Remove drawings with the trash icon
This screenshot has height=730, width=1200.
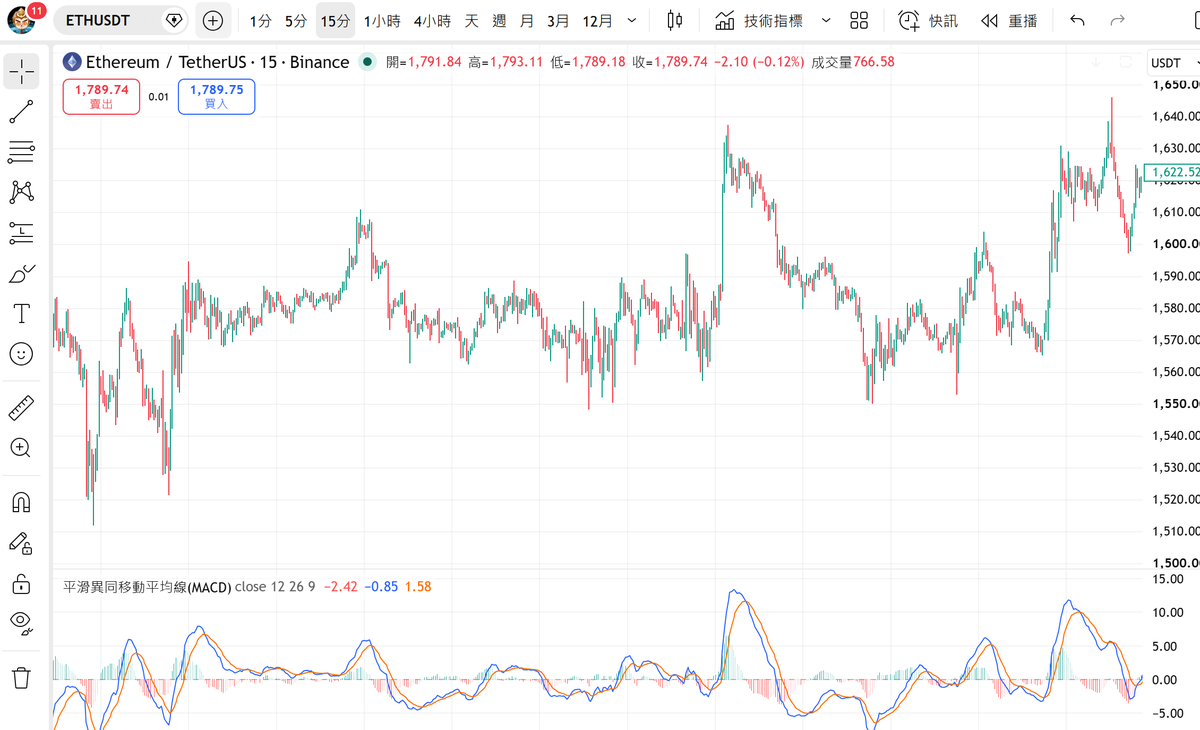21,678
